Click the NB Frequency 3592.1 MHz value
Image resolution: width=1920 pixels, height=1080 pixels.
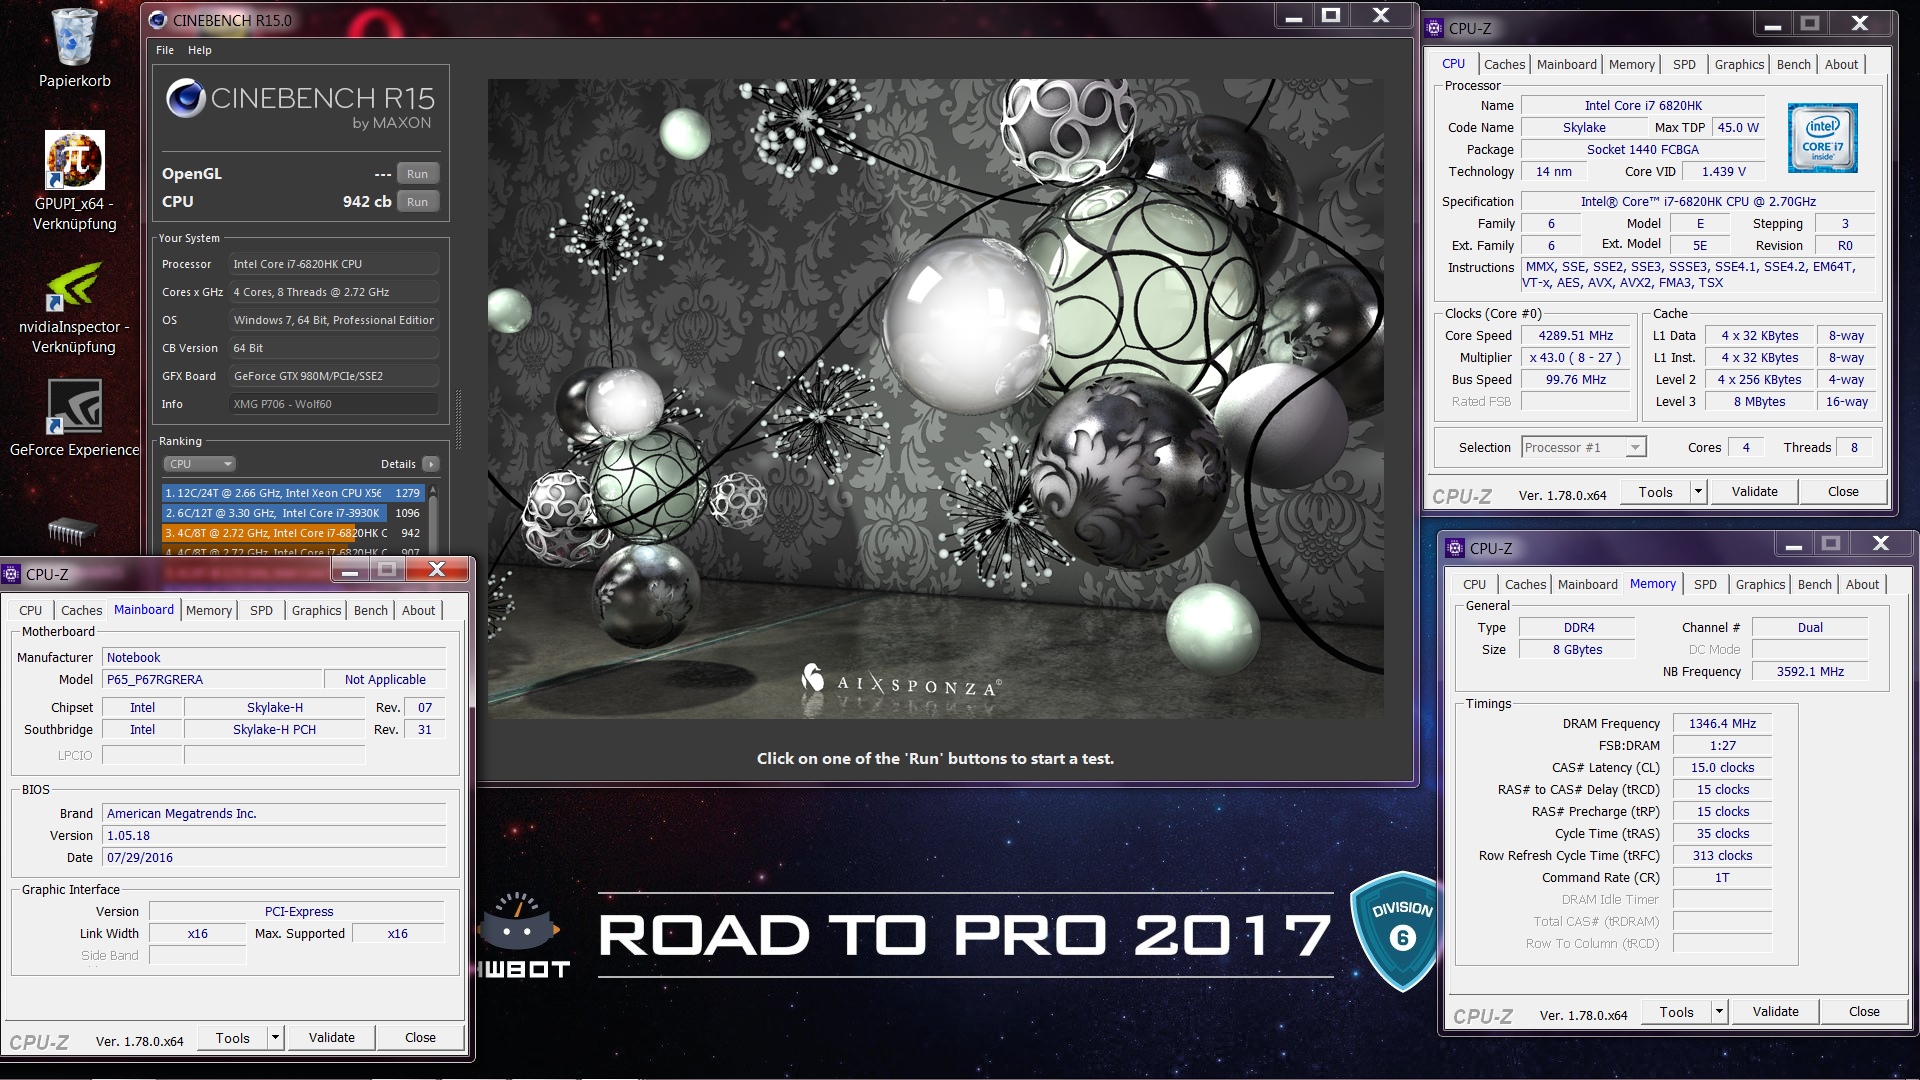(1810, 672)
